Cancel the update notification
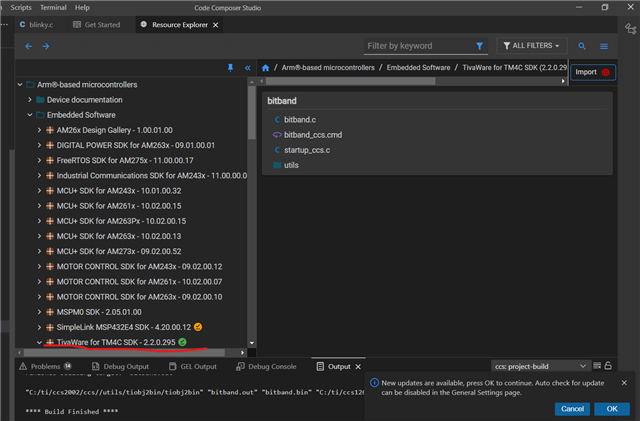 [572, 409]
